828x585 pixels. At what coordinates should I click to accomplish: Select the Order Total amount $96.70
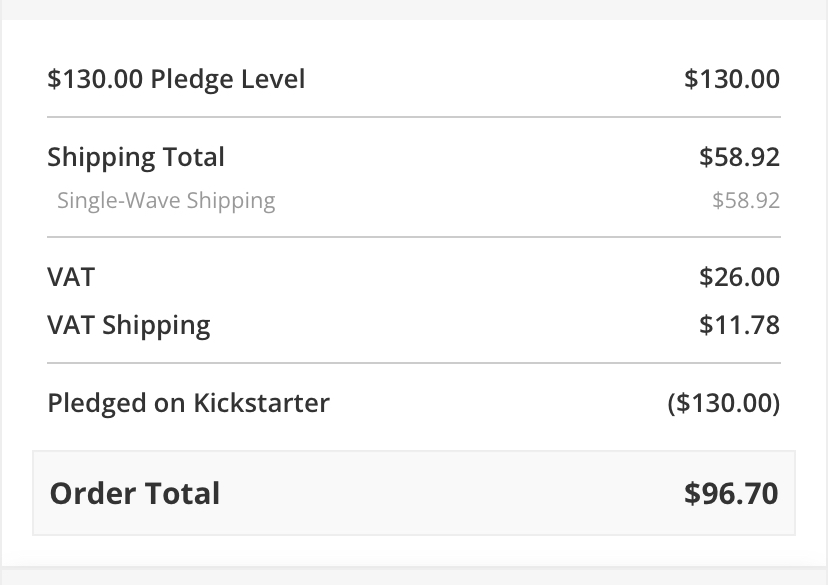point(731,493)
